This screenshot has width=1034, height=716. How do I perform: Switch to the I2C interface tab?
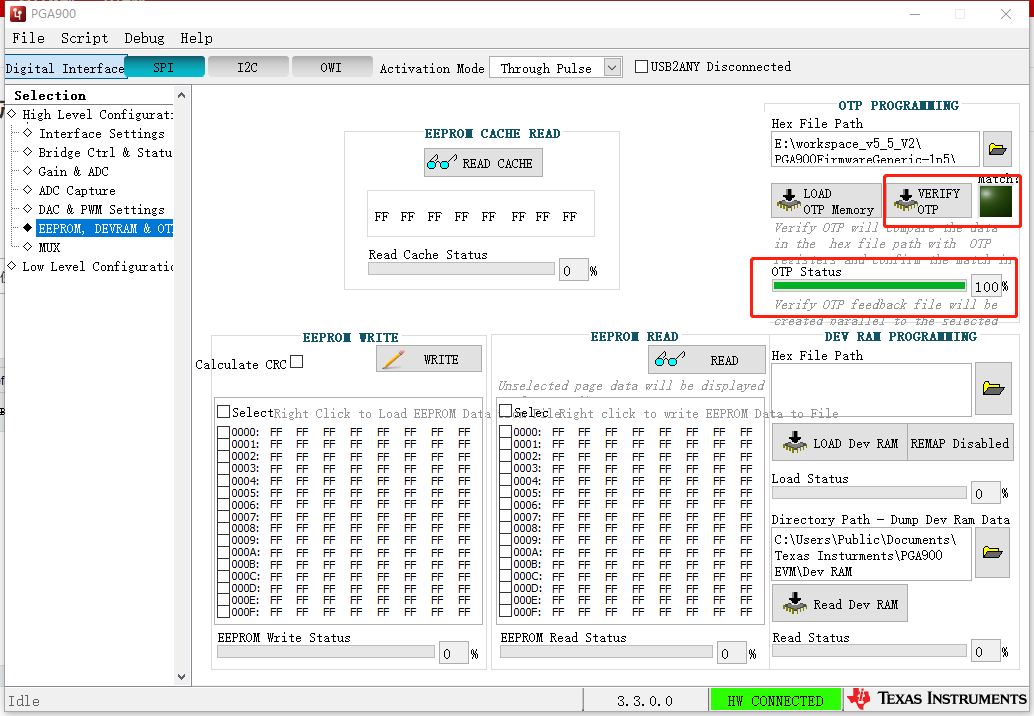coord(248,67)
